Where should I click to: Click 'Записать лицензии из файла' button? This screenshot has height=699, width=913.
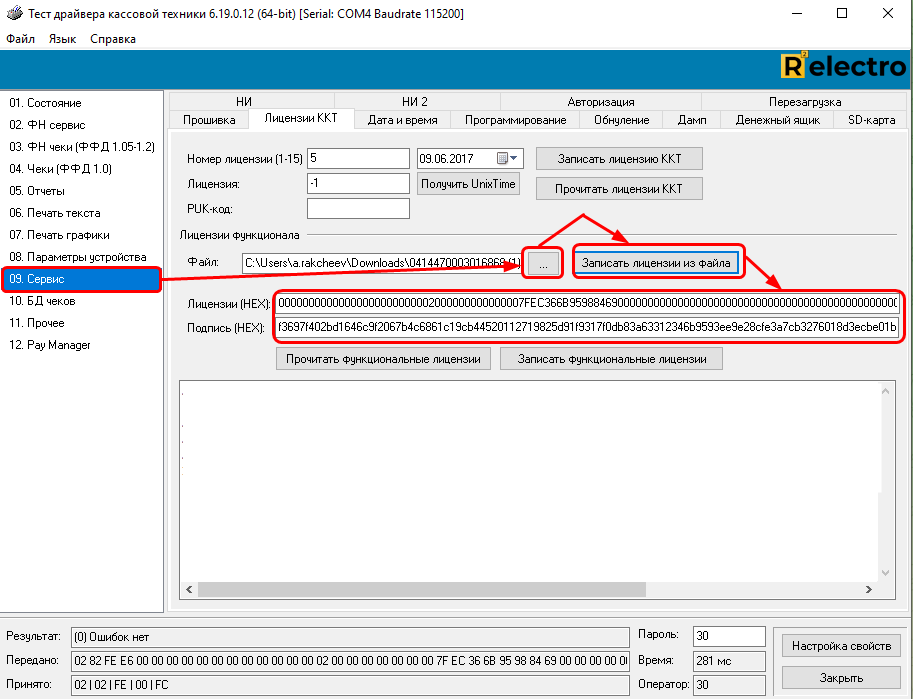pos(659,263)
